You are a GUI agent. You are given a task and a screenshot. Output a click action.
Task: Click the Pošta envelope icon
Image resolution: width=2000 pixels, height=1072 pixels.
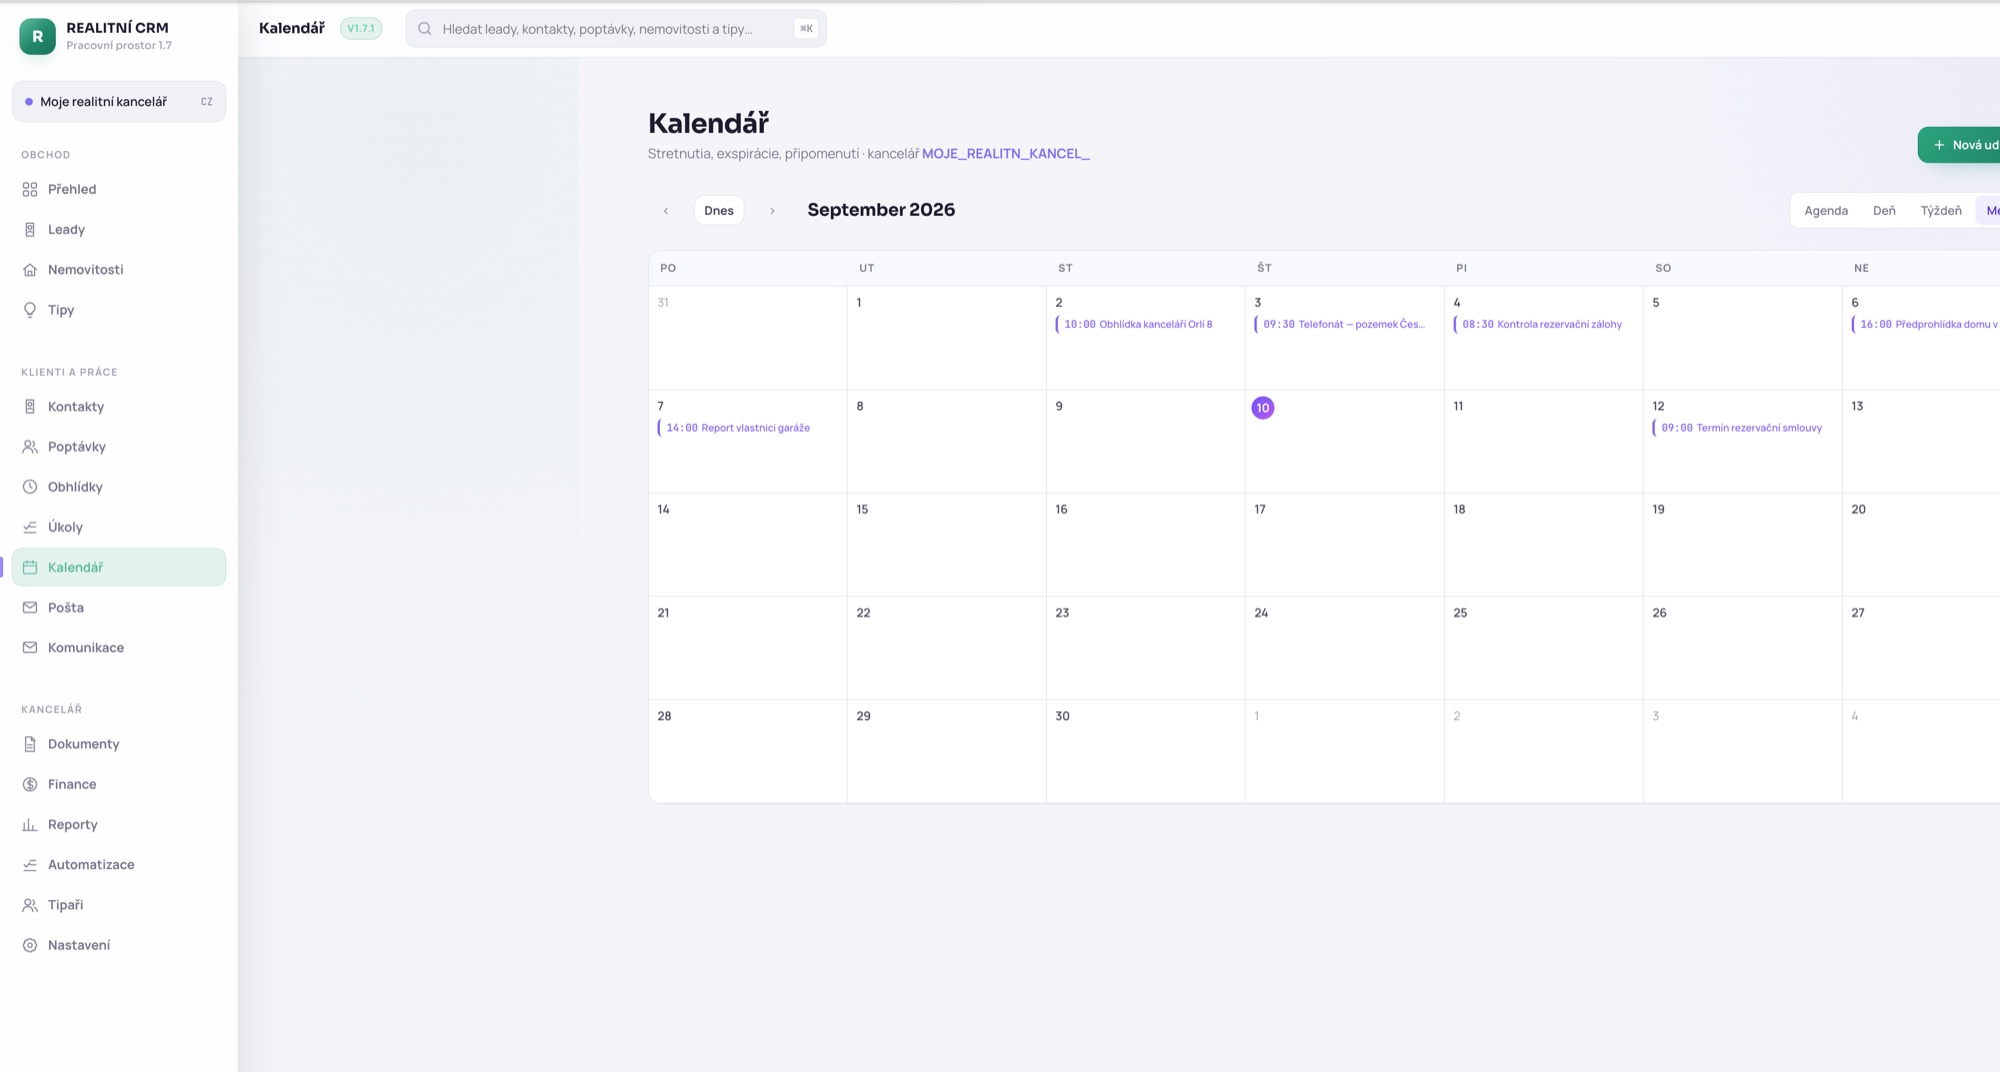30,608
